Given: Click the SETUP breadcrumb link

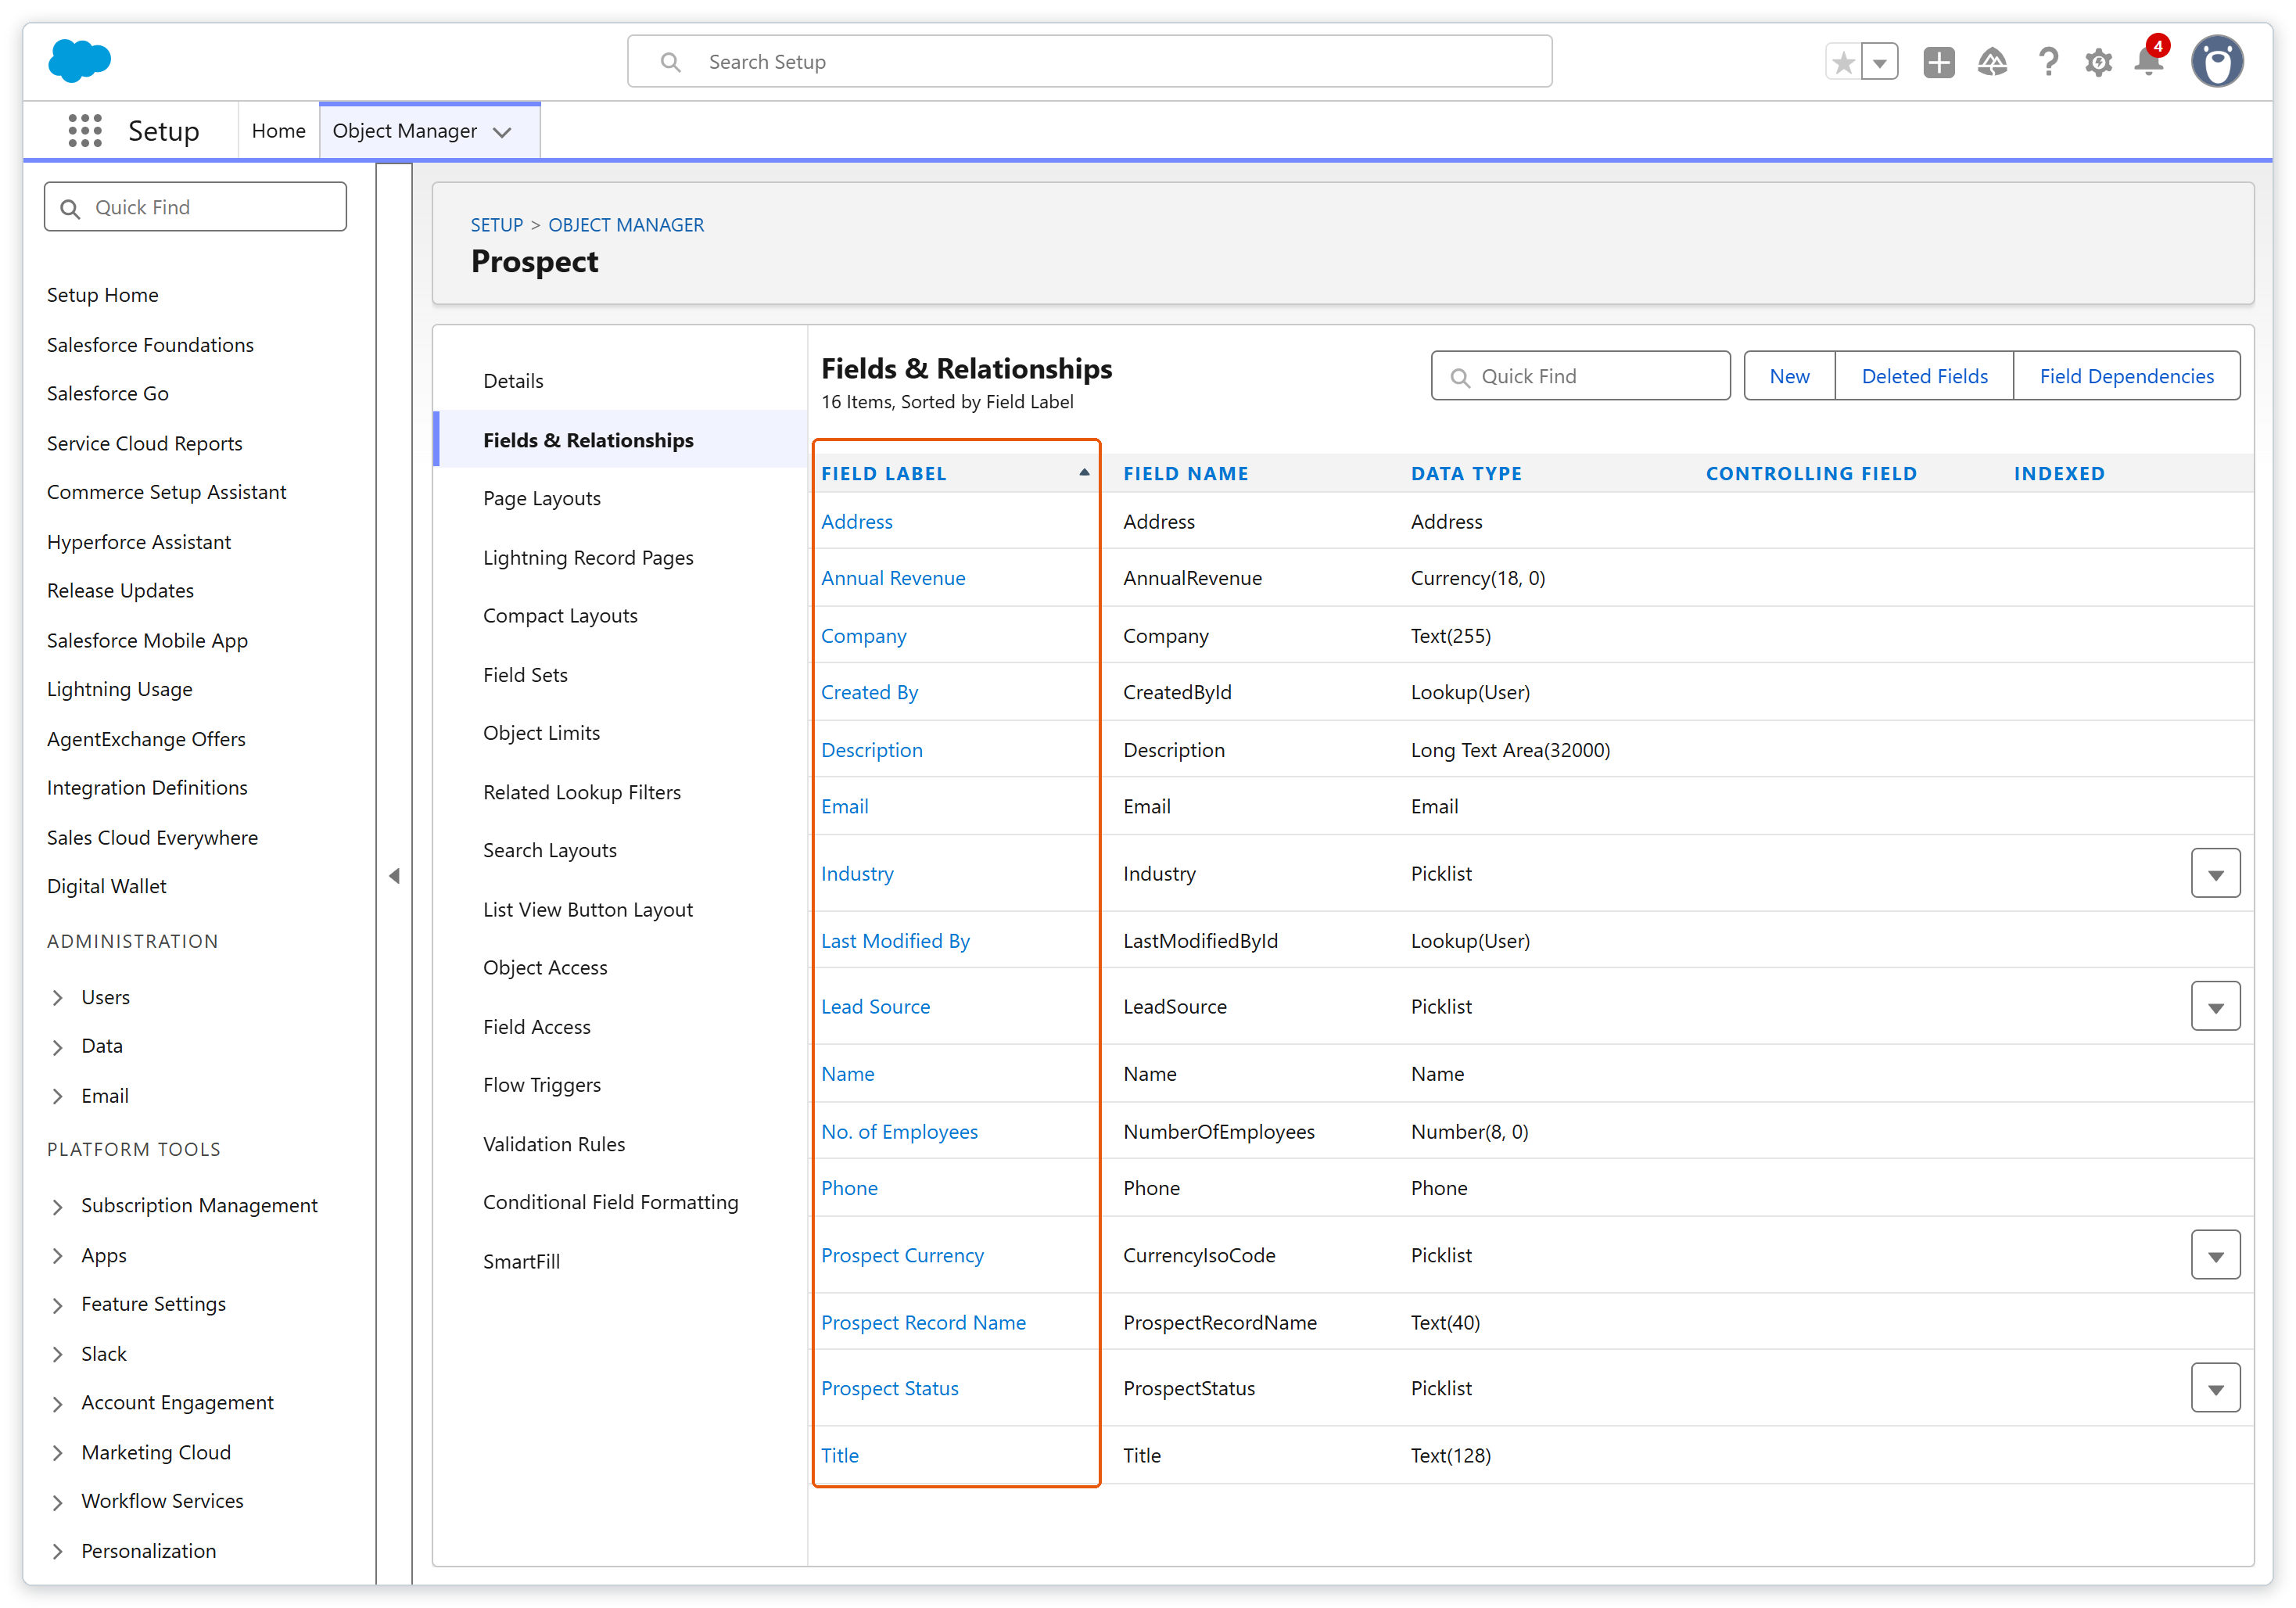Looking at the screenshot, I should (x=497, y=225).
